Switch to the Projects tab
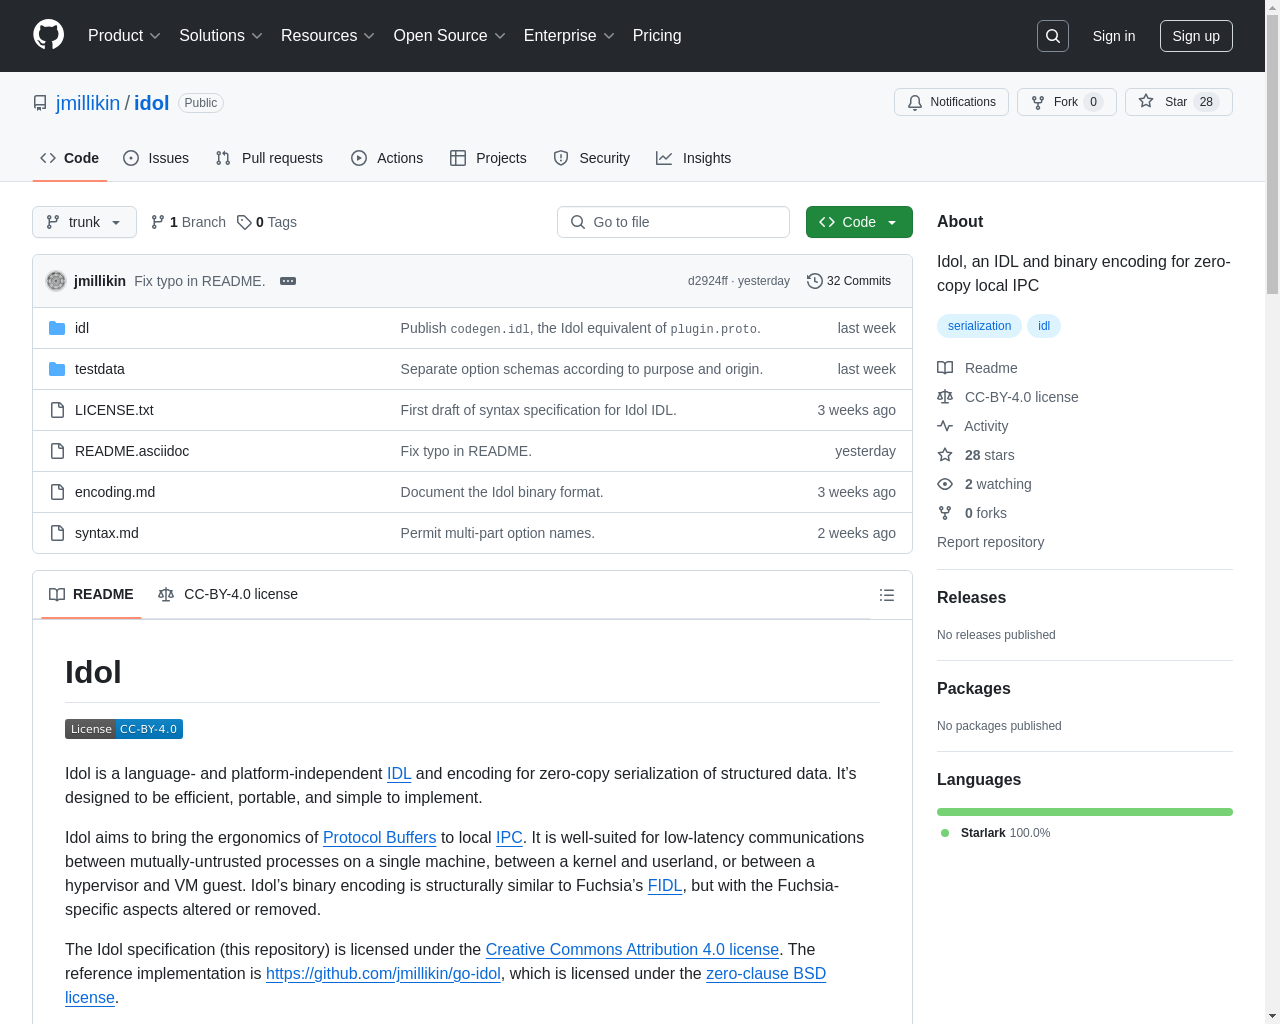The width and height of the screenshot is (1280, 1024). tap(488, 158)
